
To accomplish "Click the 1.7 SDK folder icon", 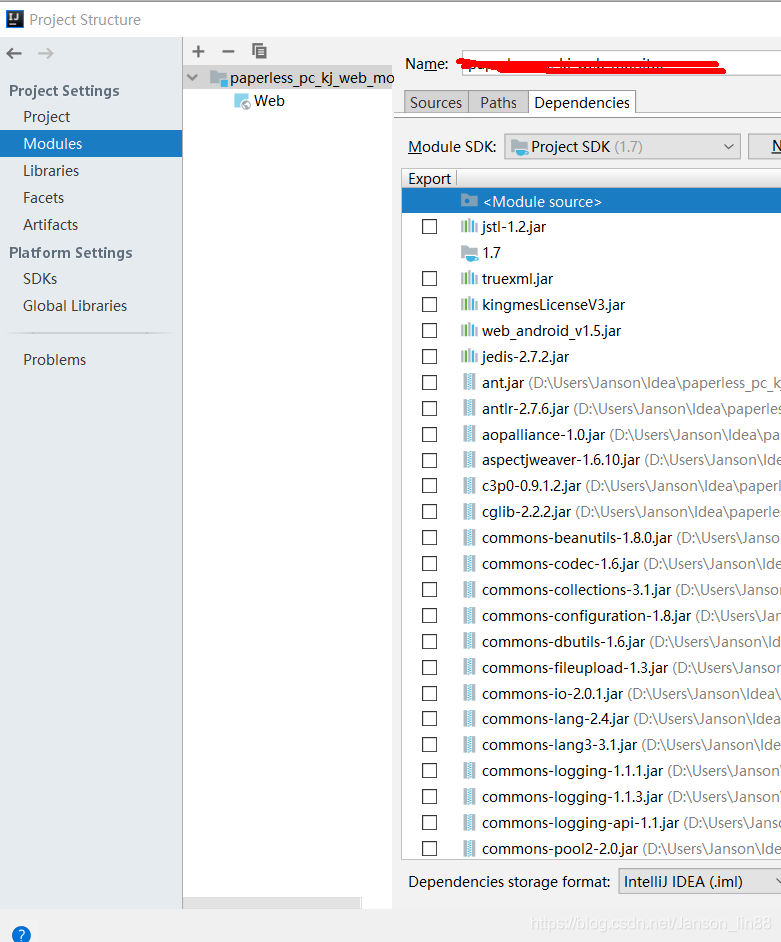I will click(x=469, y=253).
